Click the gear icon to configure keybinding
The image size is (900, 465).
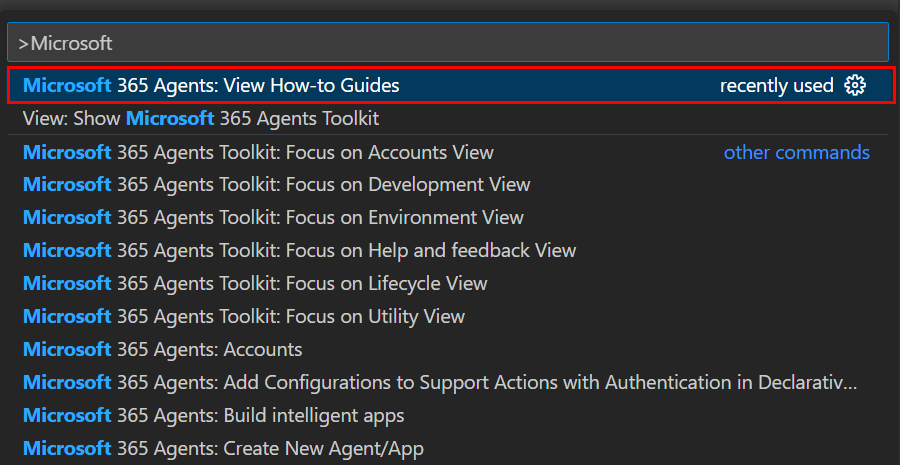[x=855, y=86]
